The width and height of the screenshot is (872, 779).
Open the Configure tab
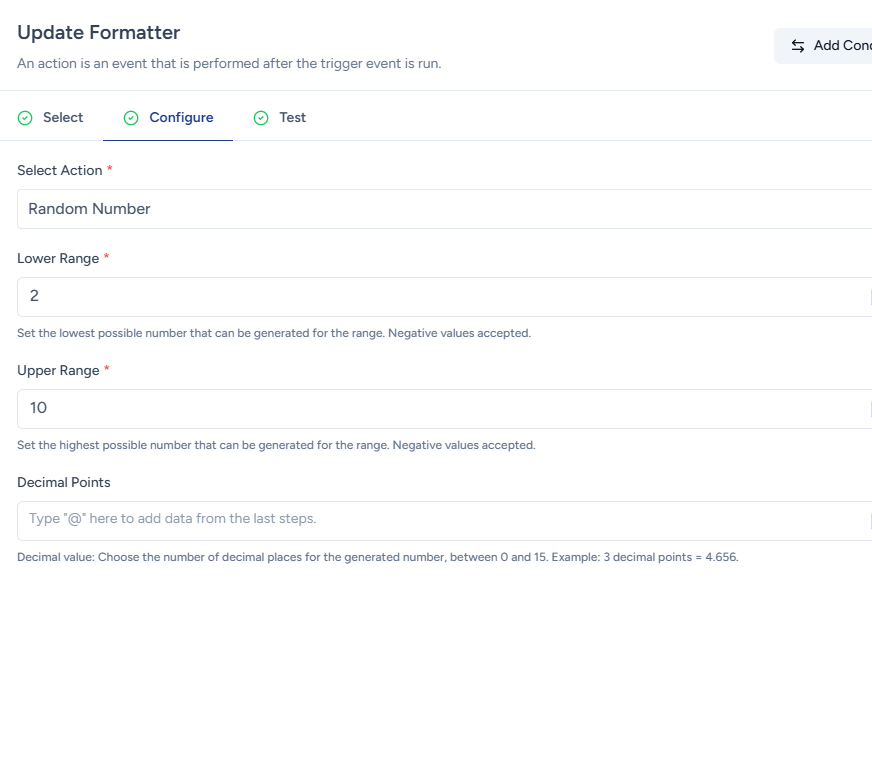click(181, 118)
